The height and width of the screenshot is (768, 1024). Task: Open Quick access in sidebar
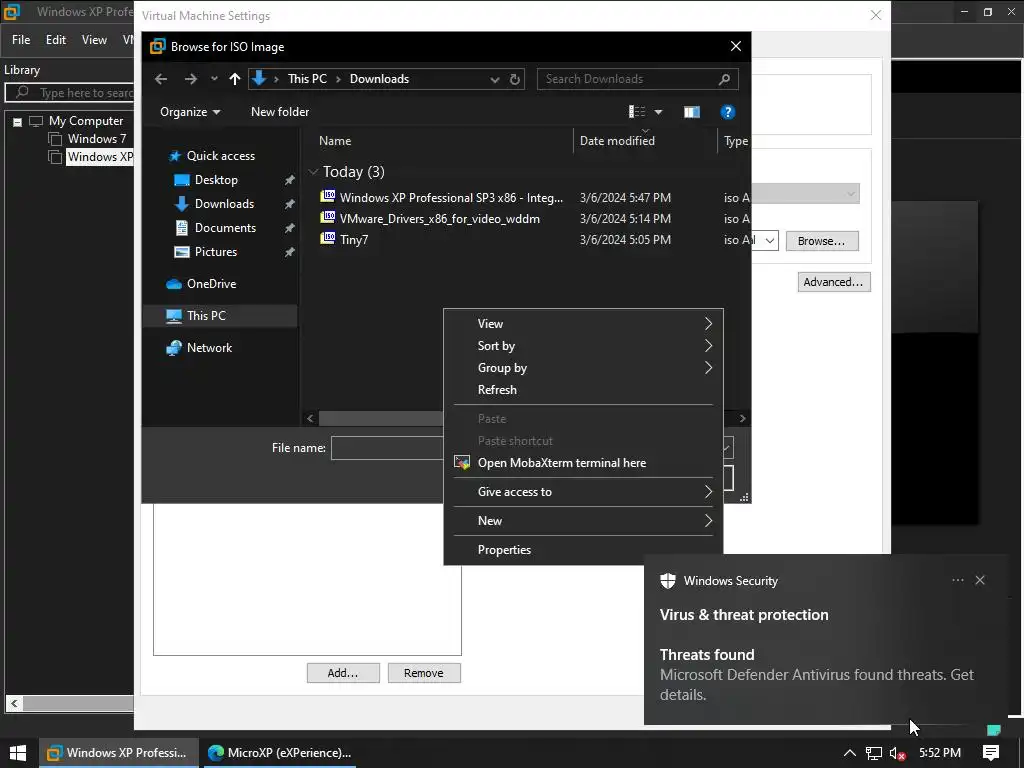(212, 156)
